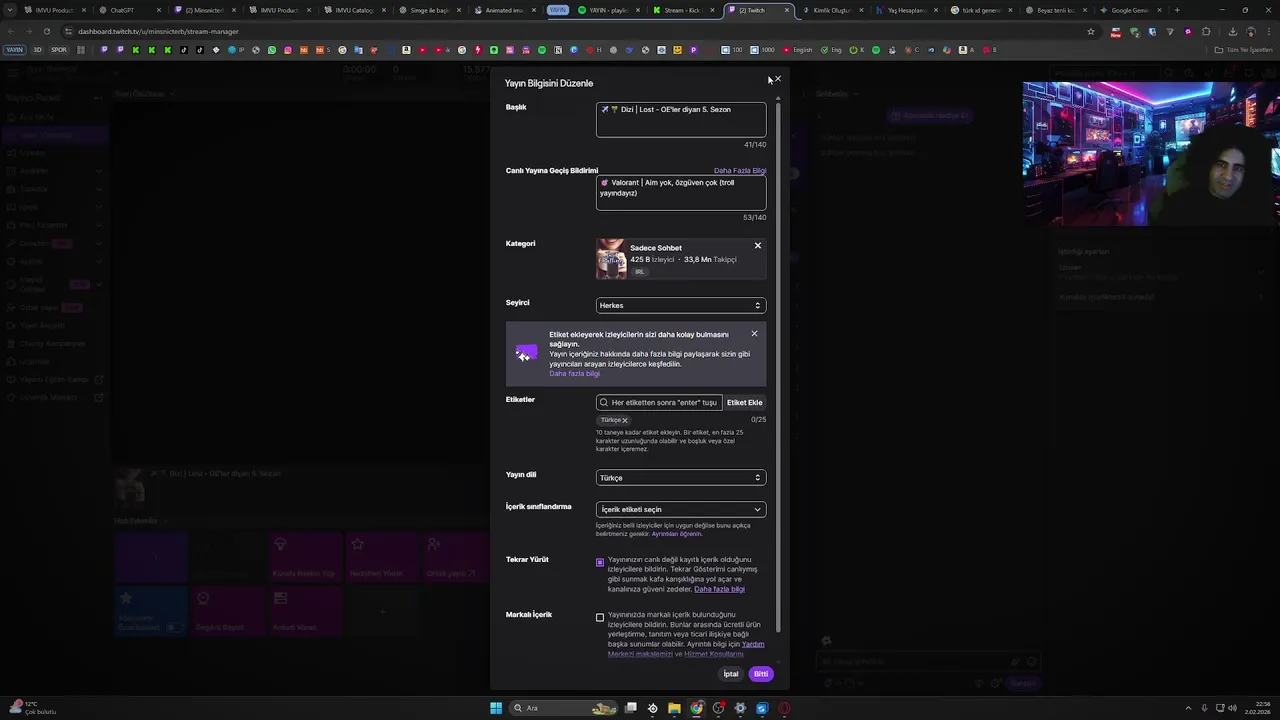This screenshot has height=720, width=1280.
Task: Click the Başlık title text field
Action: click(x=681, y=119)
